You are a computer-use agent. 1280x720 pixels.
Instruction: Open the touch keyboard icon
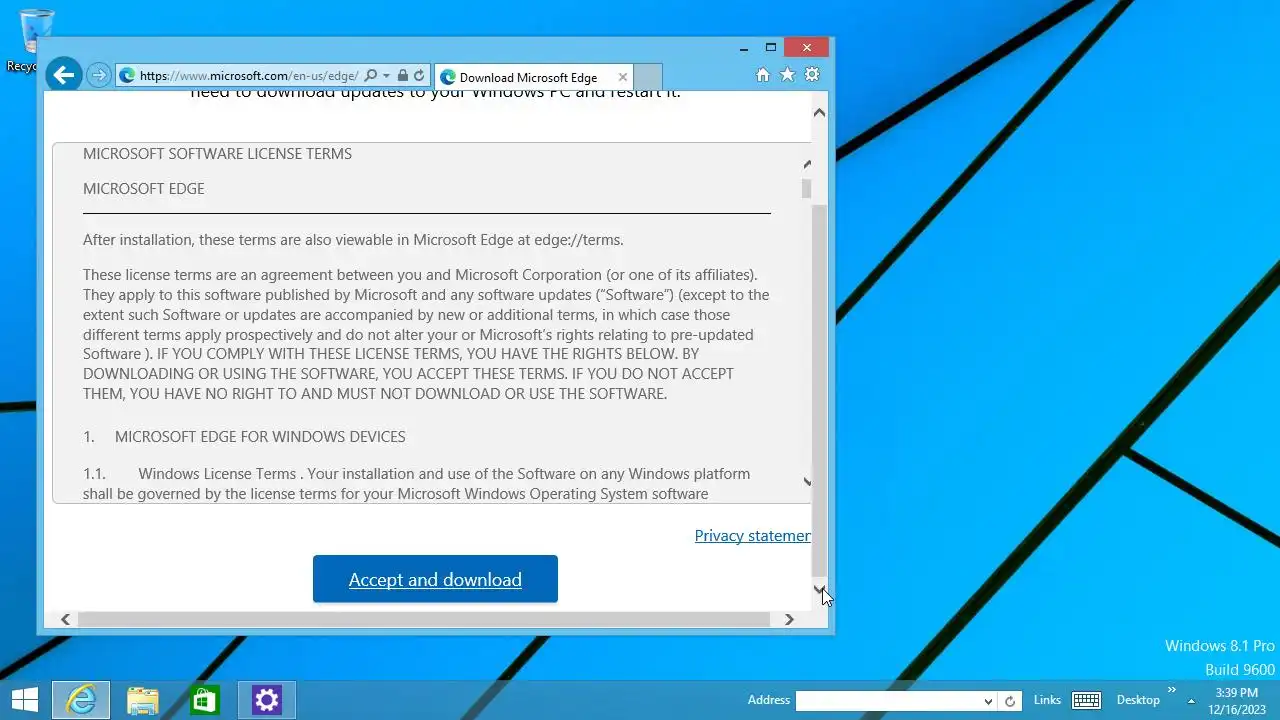(x=1086, y=700)
